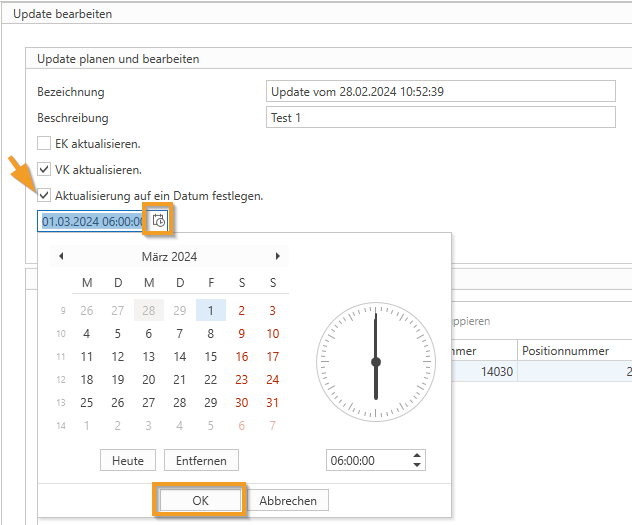Increase time with spinner up arrow
The width and height of the screenshot is (632, 525).
click(x=417, y=455)
